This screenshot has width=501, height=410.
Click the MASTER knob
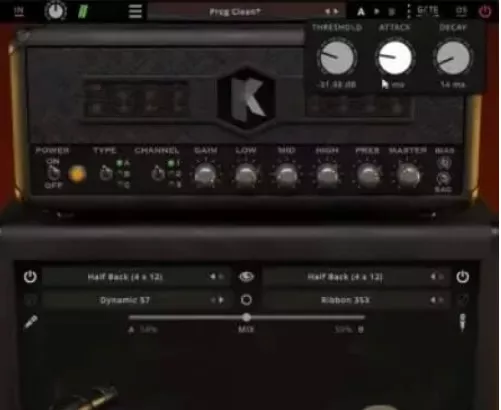point(408,175)
